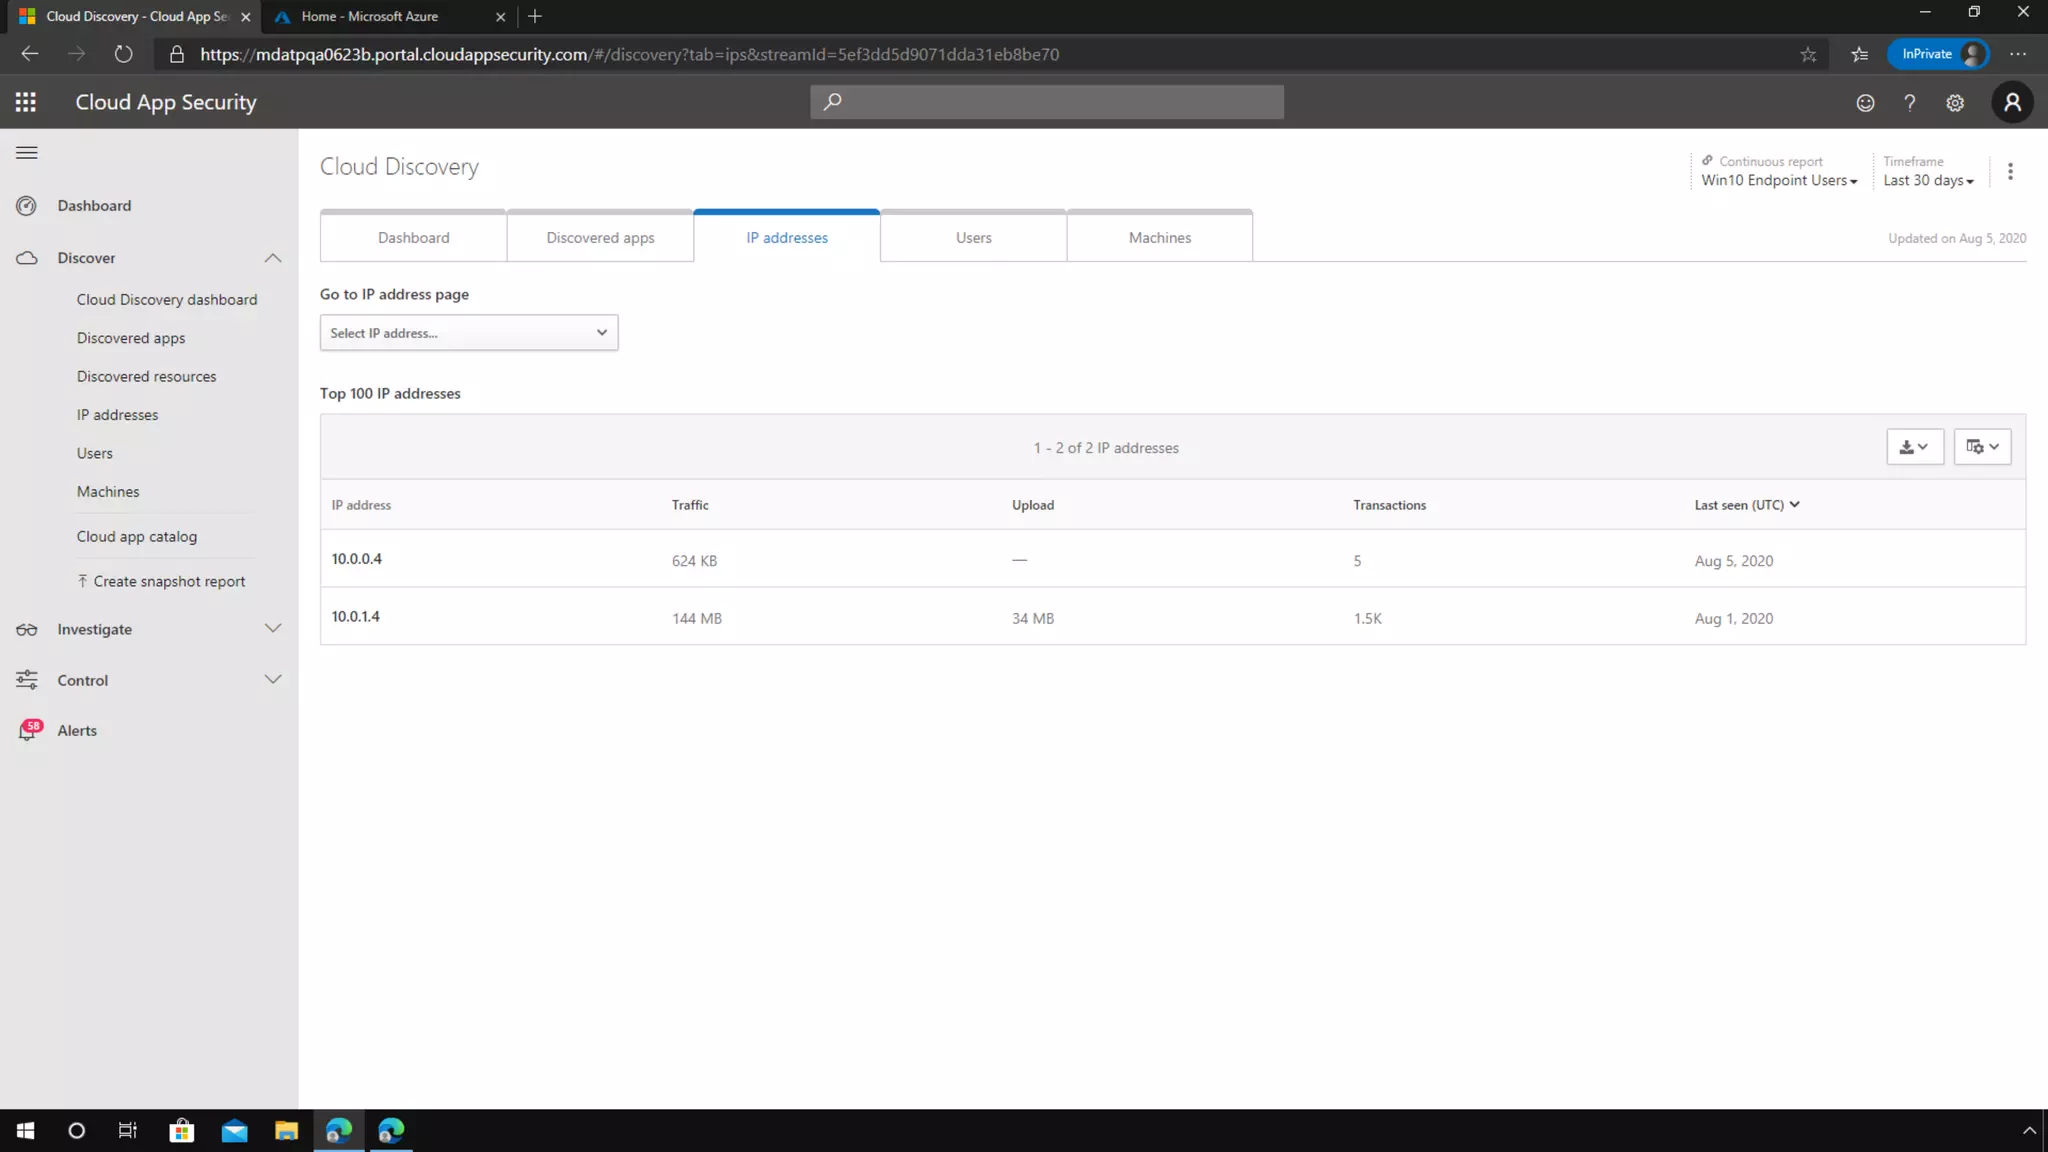
Task: Open the table column settings dropdown
Action: coord(1982,447)
